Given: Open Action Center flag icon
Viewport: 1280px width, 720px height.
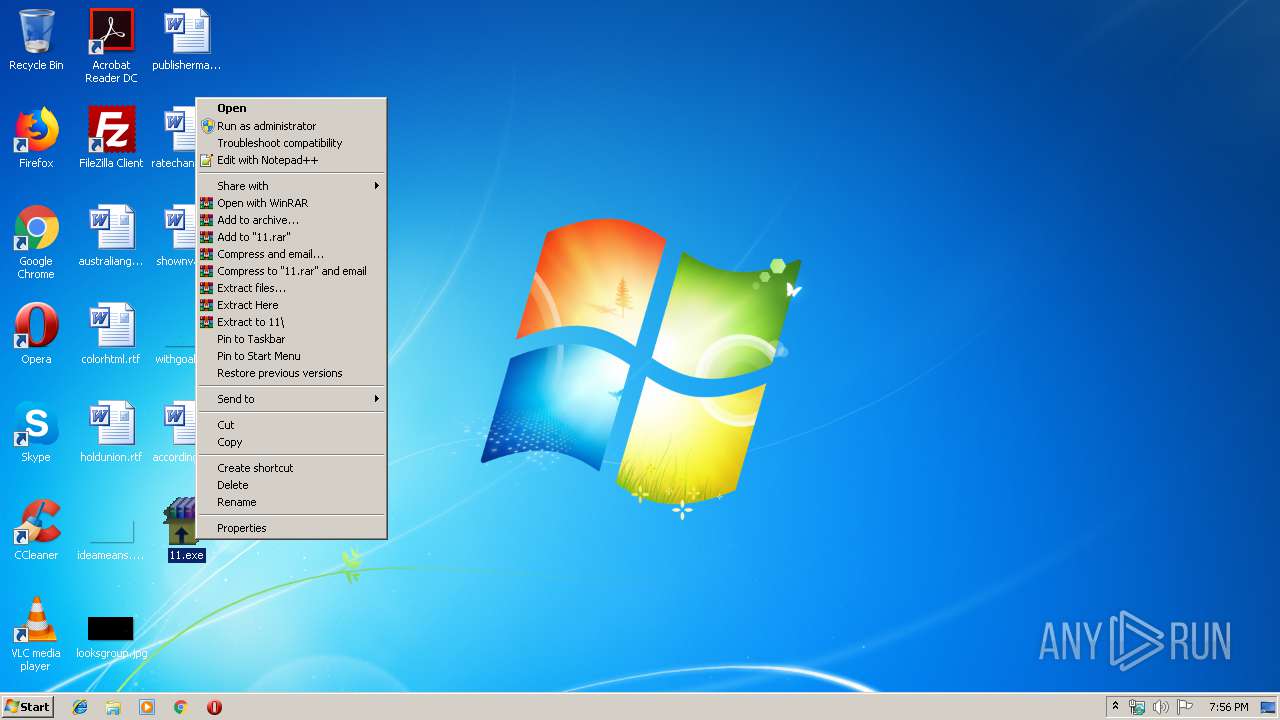Looking at the screenshot, I should coord(1185,707).
